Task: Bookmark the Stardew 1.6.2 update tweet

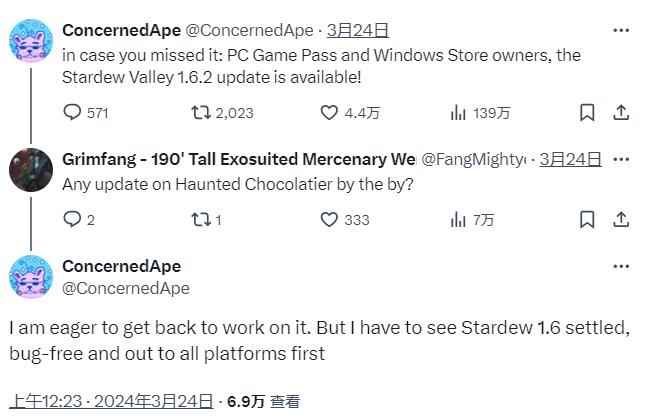Action: pos(588,113)
